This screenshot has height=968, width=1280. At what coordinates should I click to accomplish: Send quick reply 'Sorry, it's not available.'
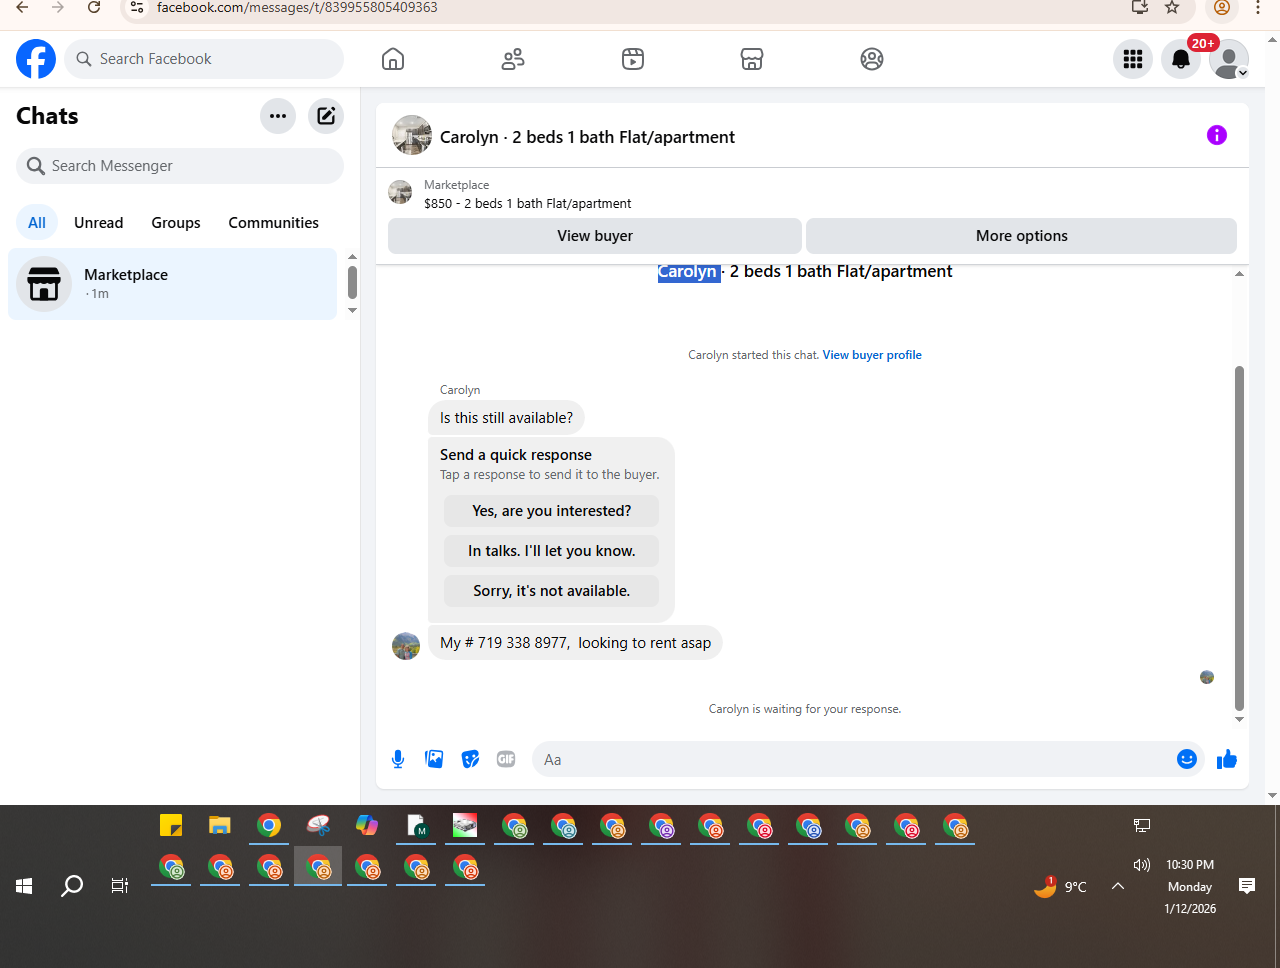click(552, 591)
